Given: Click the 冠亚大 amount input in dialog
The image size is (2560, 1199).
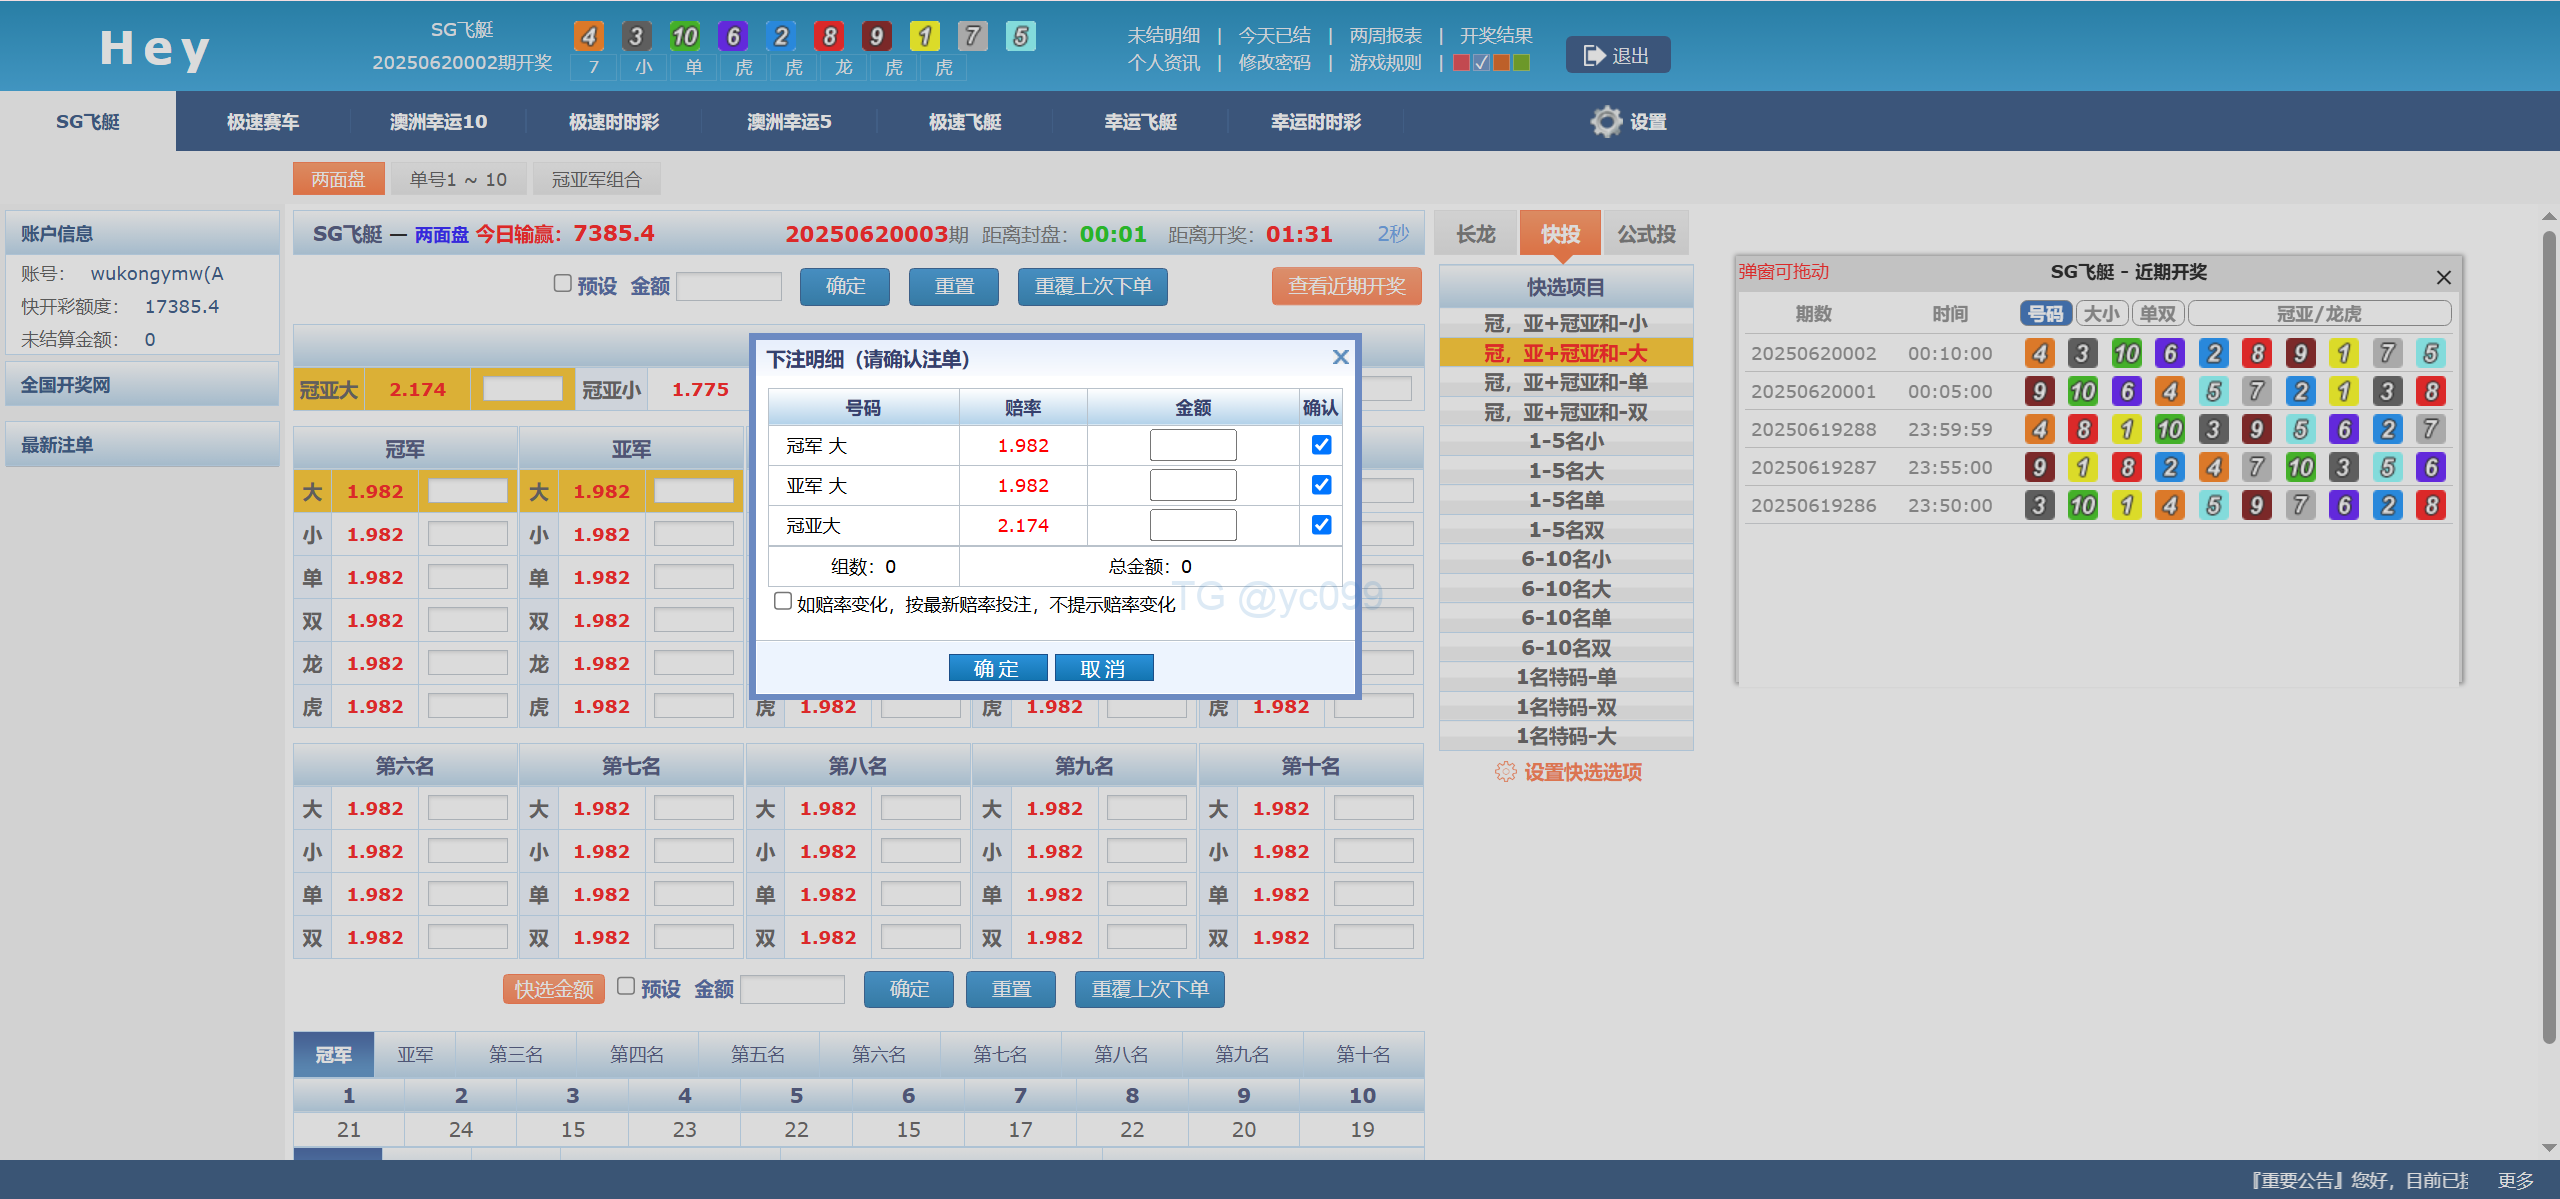Looking at the screenshot, I should click(x=1192, y=525).
